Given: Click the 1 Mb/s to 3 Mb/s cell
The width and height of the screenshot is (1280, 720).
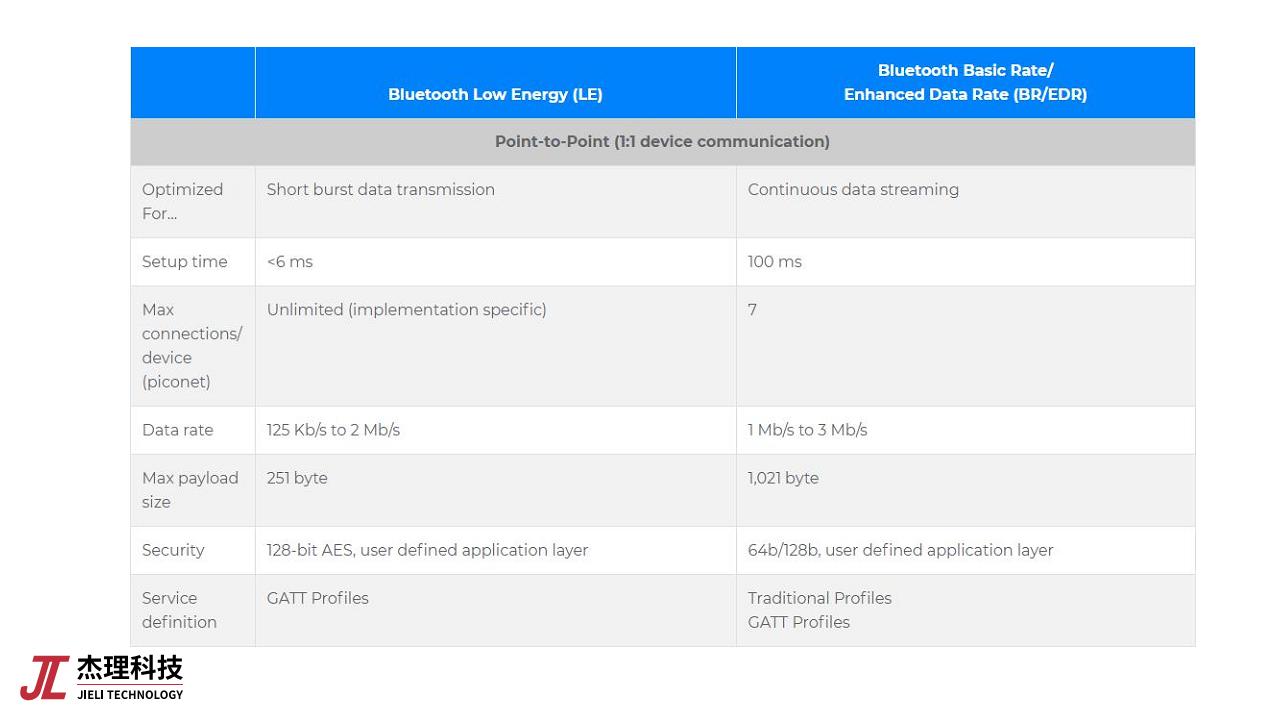Looking at the screenshot, I should tap(807, 430).
